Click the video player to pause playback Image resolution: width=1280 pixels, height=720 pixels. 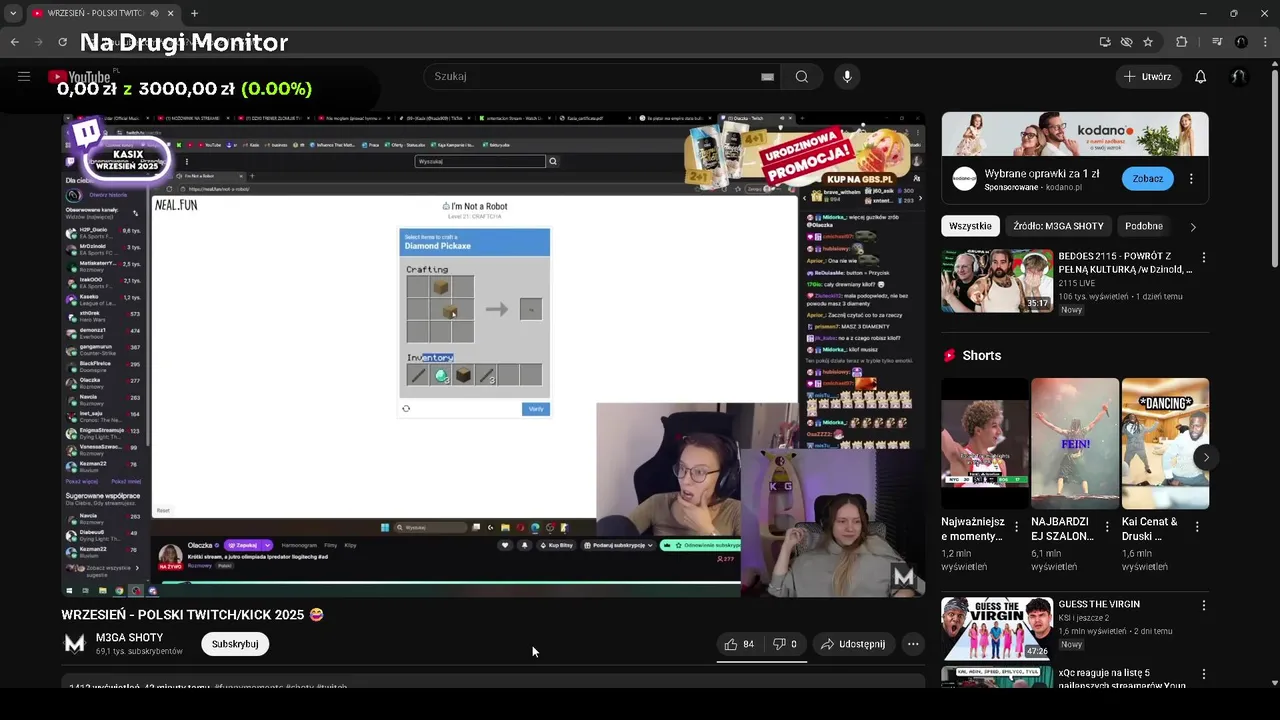(x=493, y=355)
